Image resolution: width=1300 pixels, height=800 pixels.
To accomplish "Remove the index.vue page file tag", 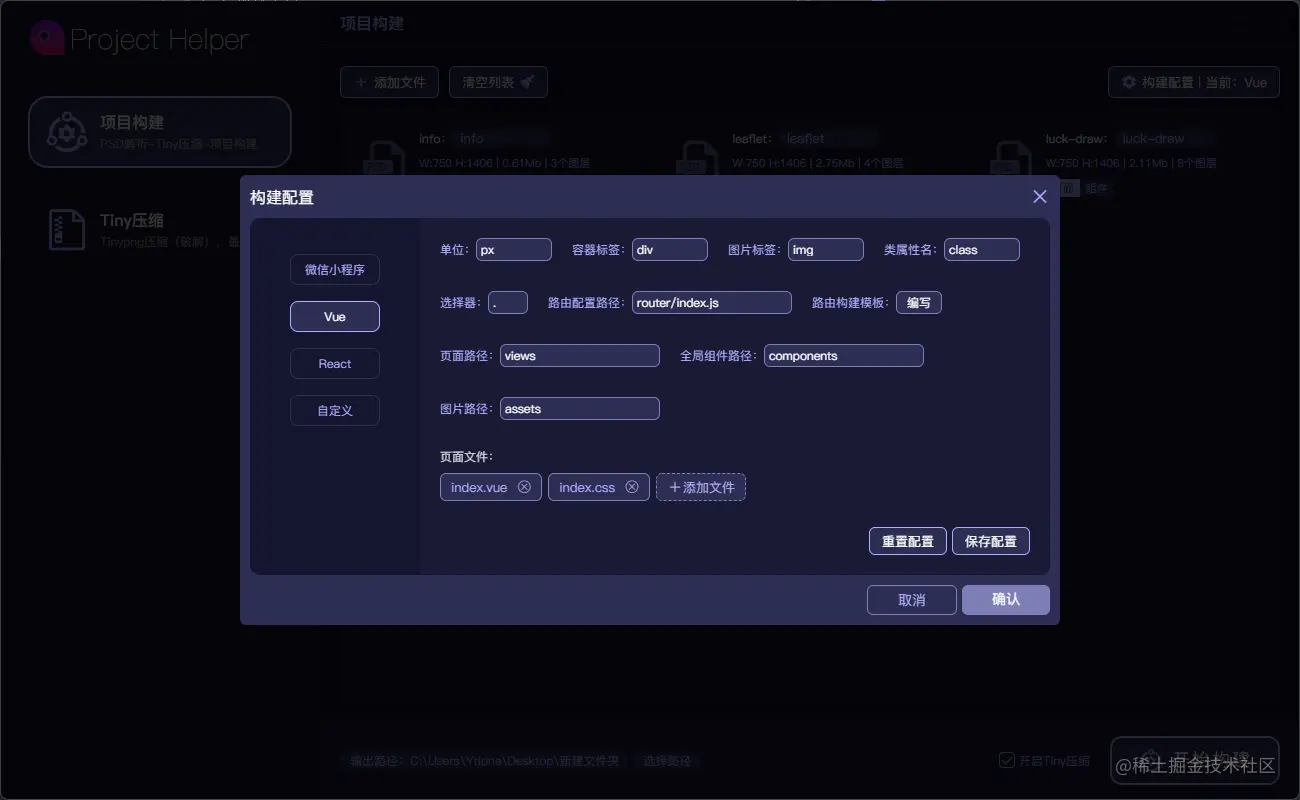I will 524,487.
